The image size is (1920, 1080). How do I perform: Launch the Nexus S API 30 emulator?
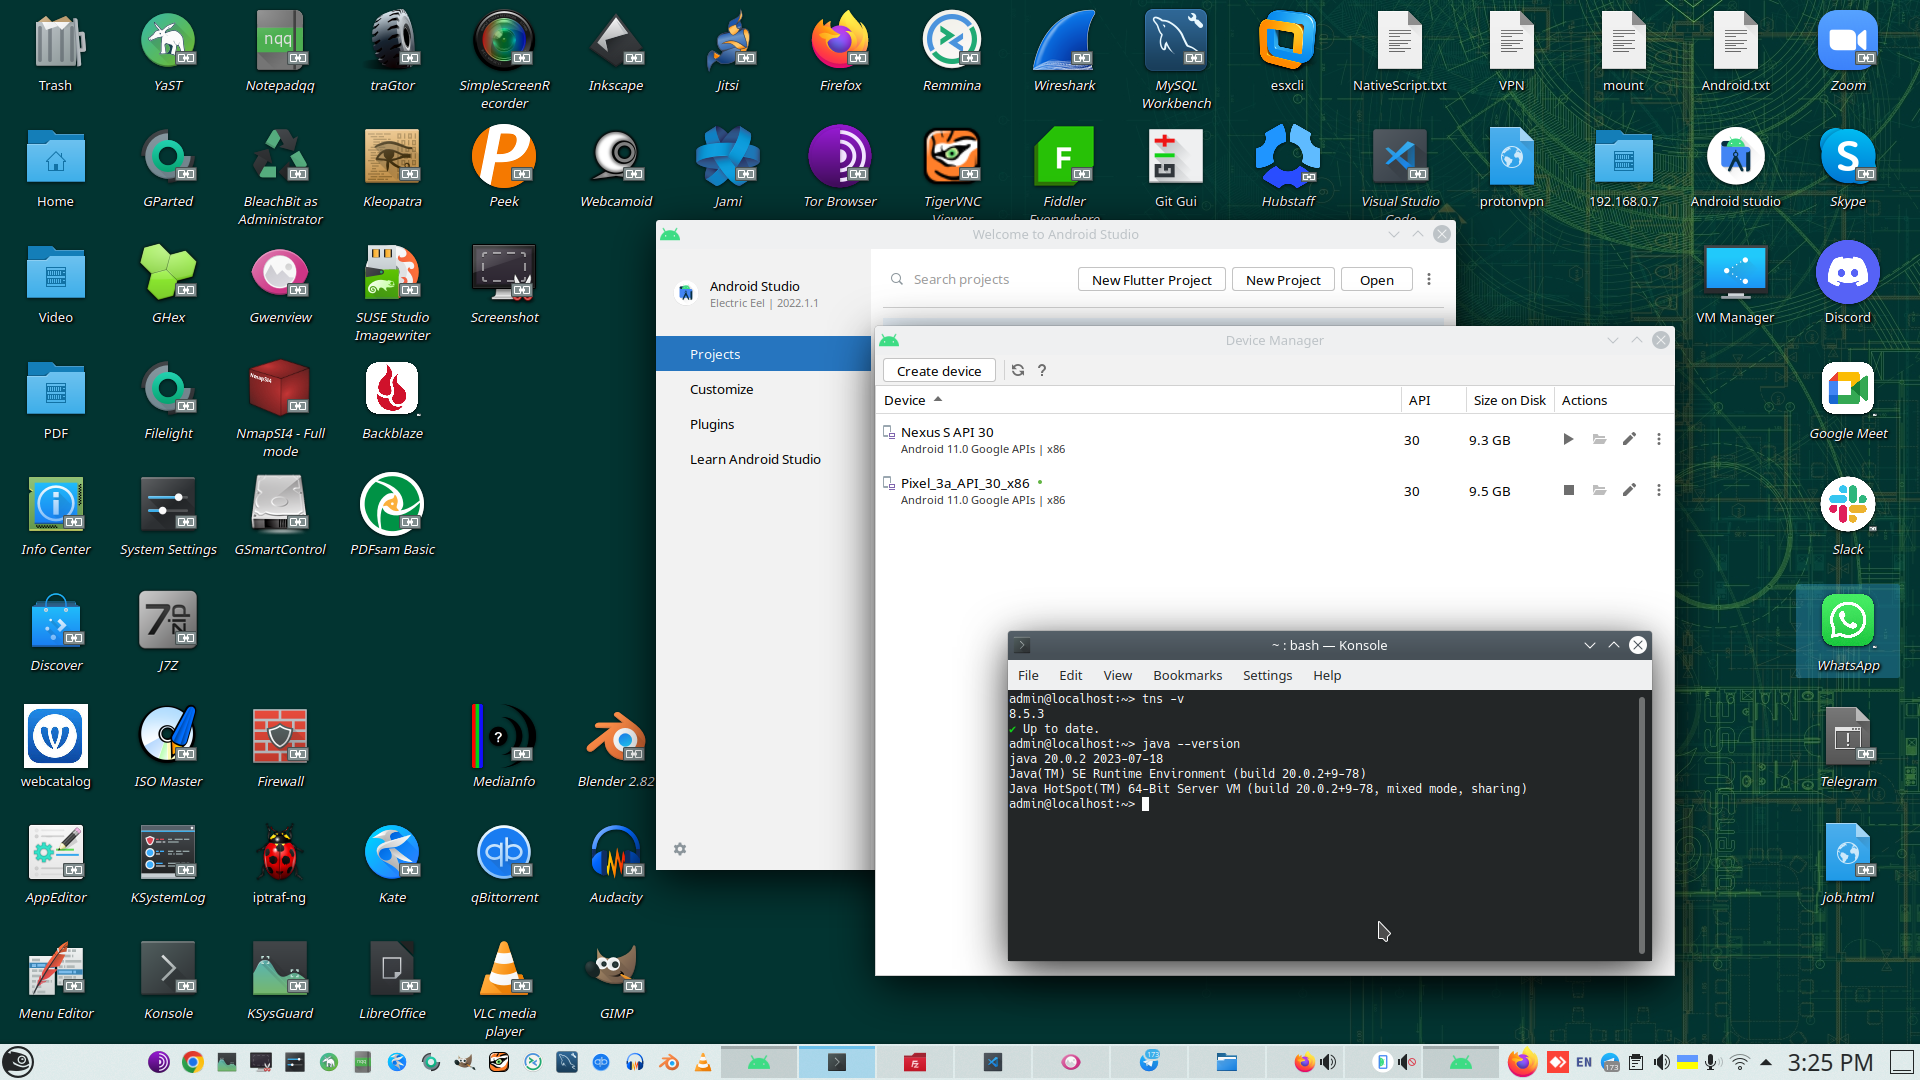coord(1568,440)
